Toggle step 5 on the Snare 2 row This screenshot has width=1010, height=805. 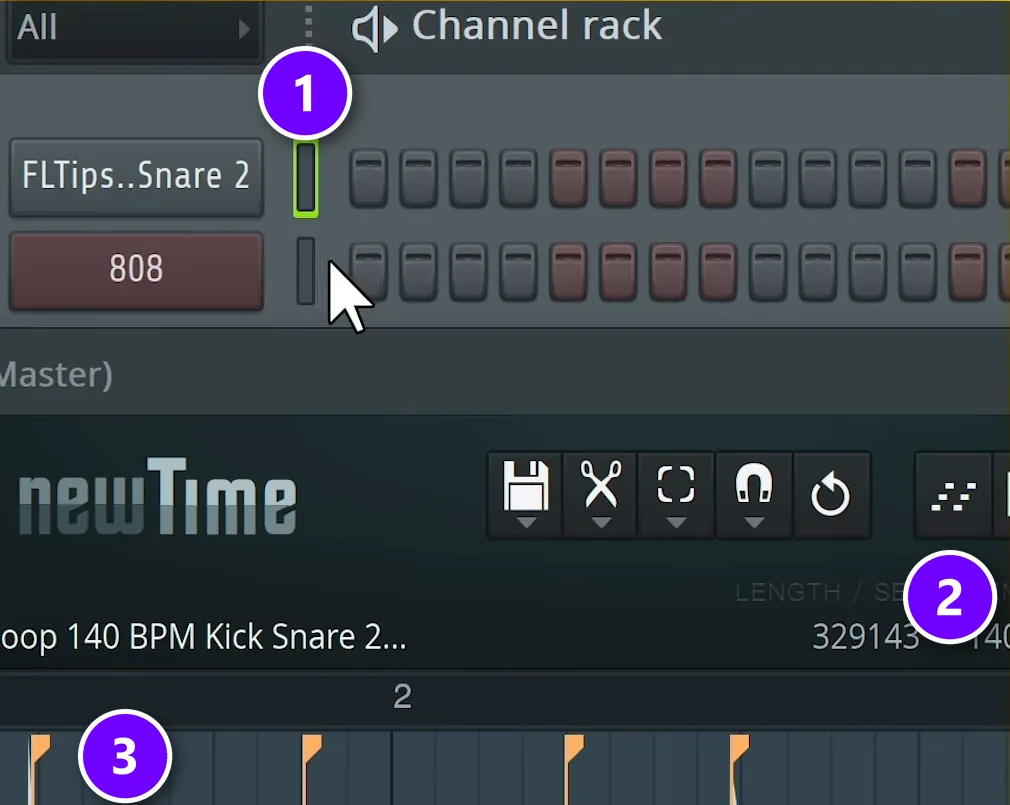pos(568,178)
